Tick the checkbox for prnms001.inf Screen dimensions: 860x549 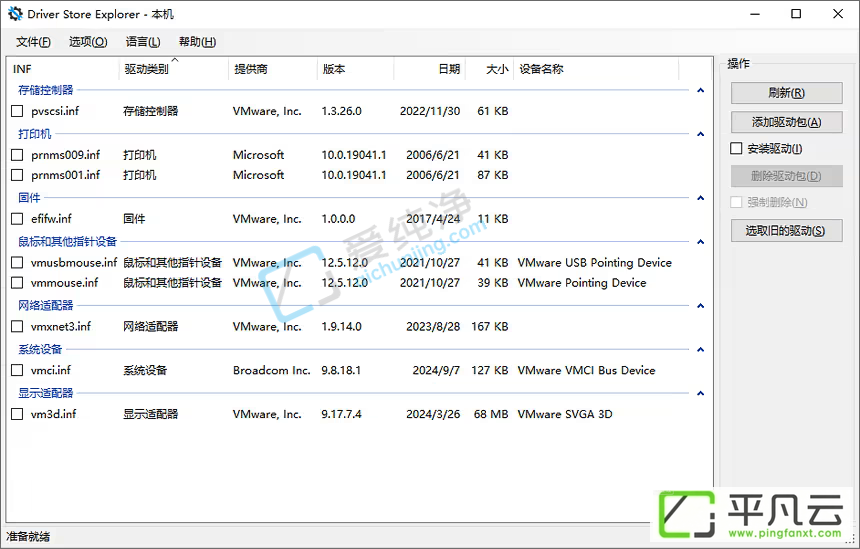[17, 175]
